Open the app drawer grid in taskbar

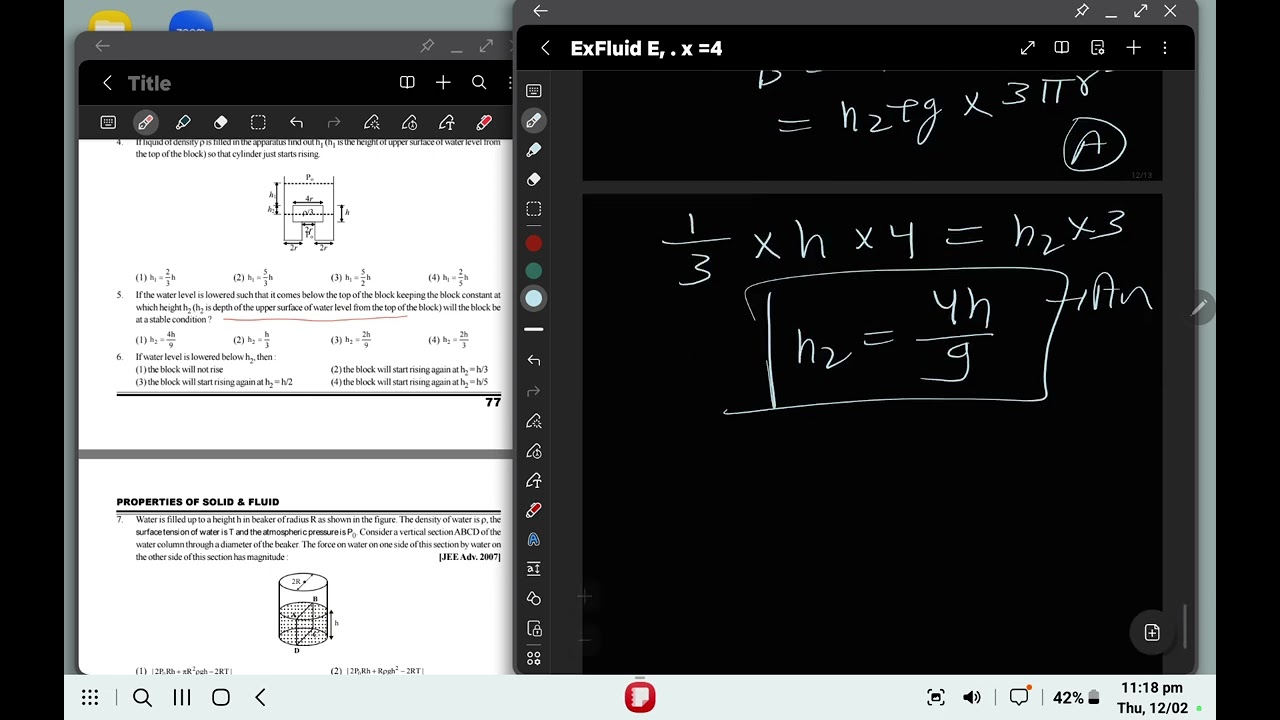click(90, 698)
